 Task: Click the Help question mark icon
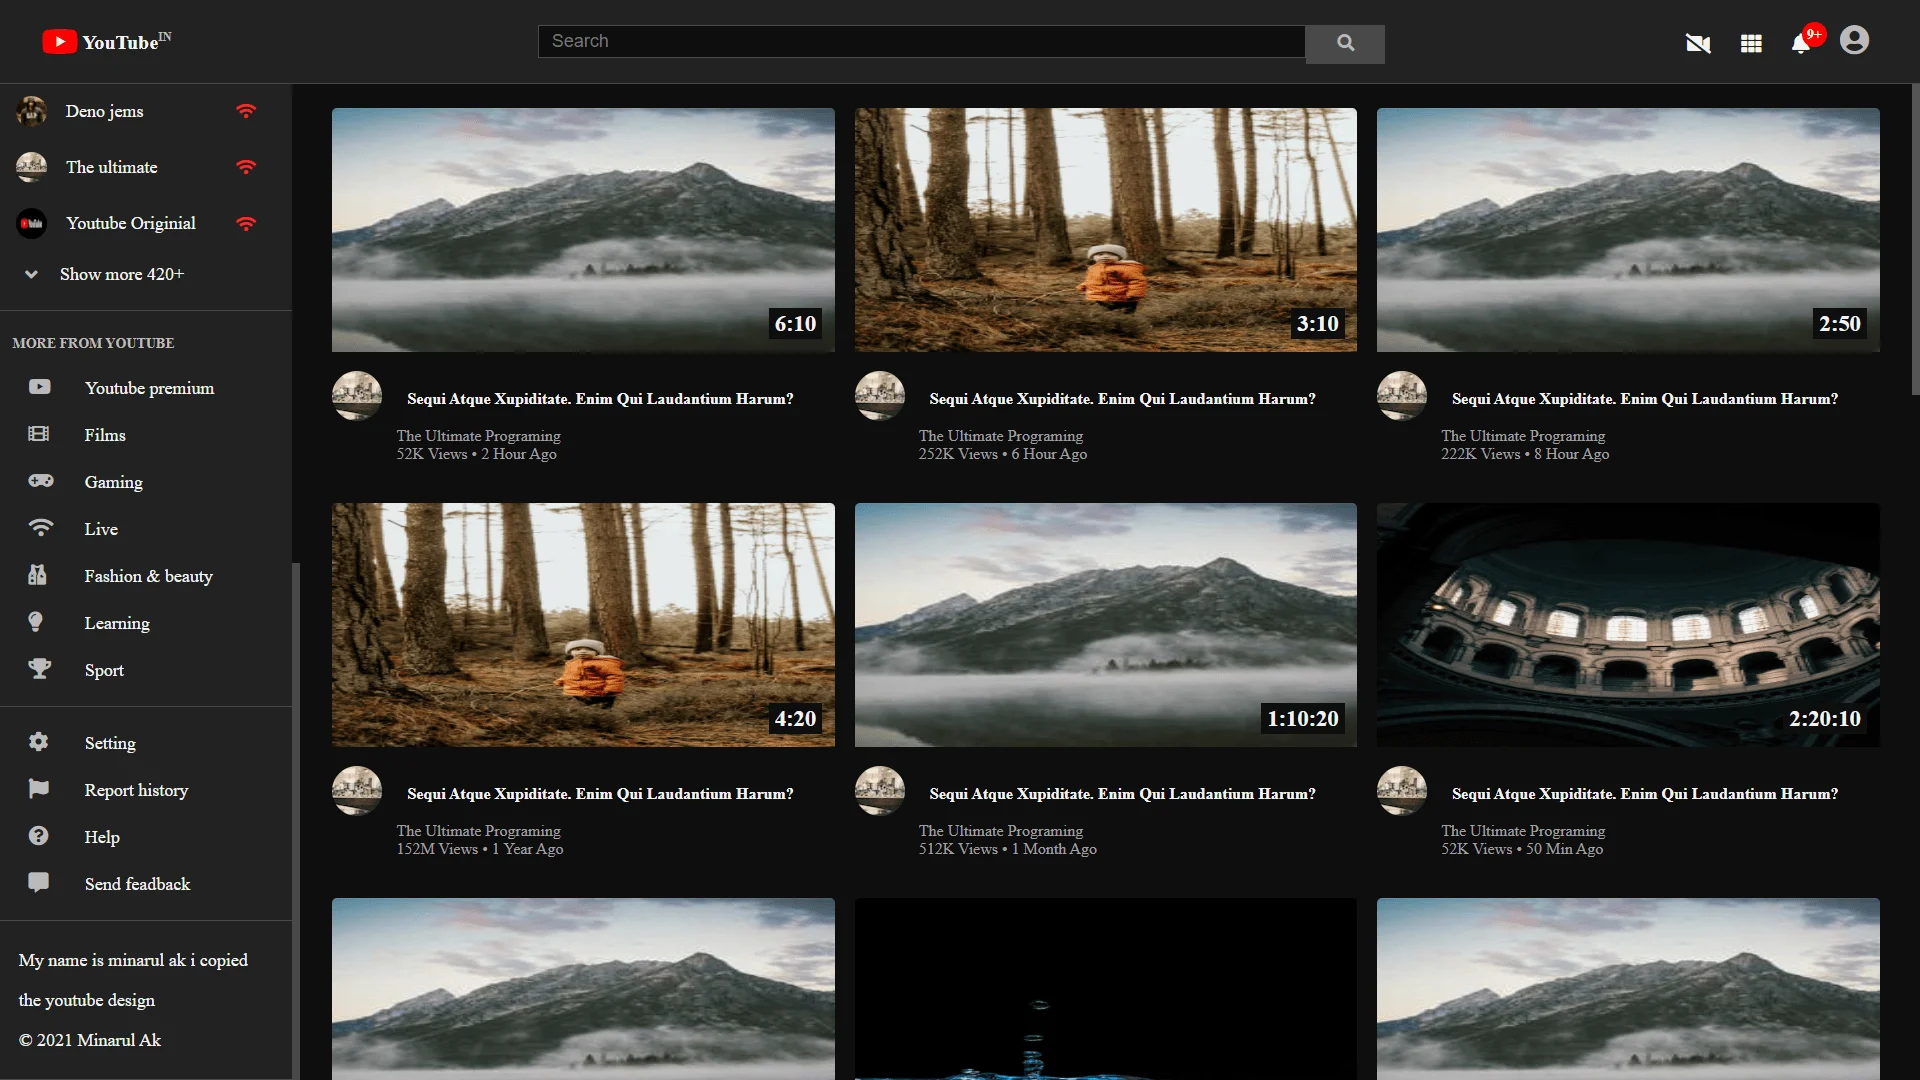coord(38,836)
